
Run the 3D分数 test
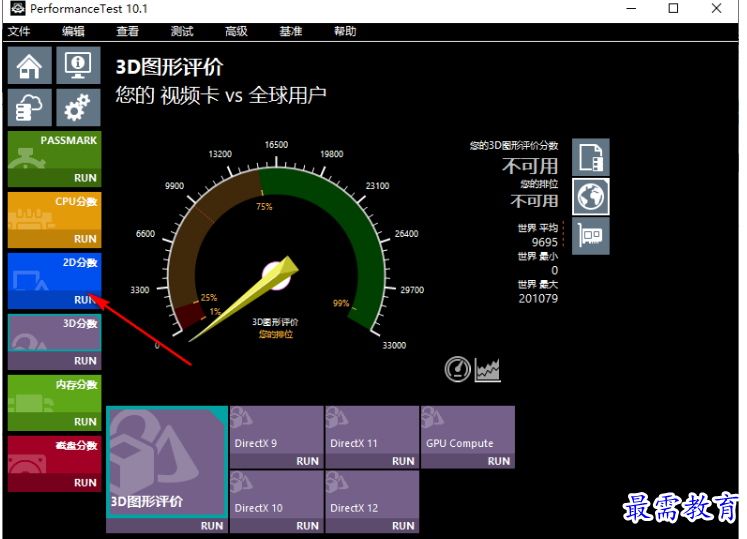pyautogui.click(x=85, y=361)
